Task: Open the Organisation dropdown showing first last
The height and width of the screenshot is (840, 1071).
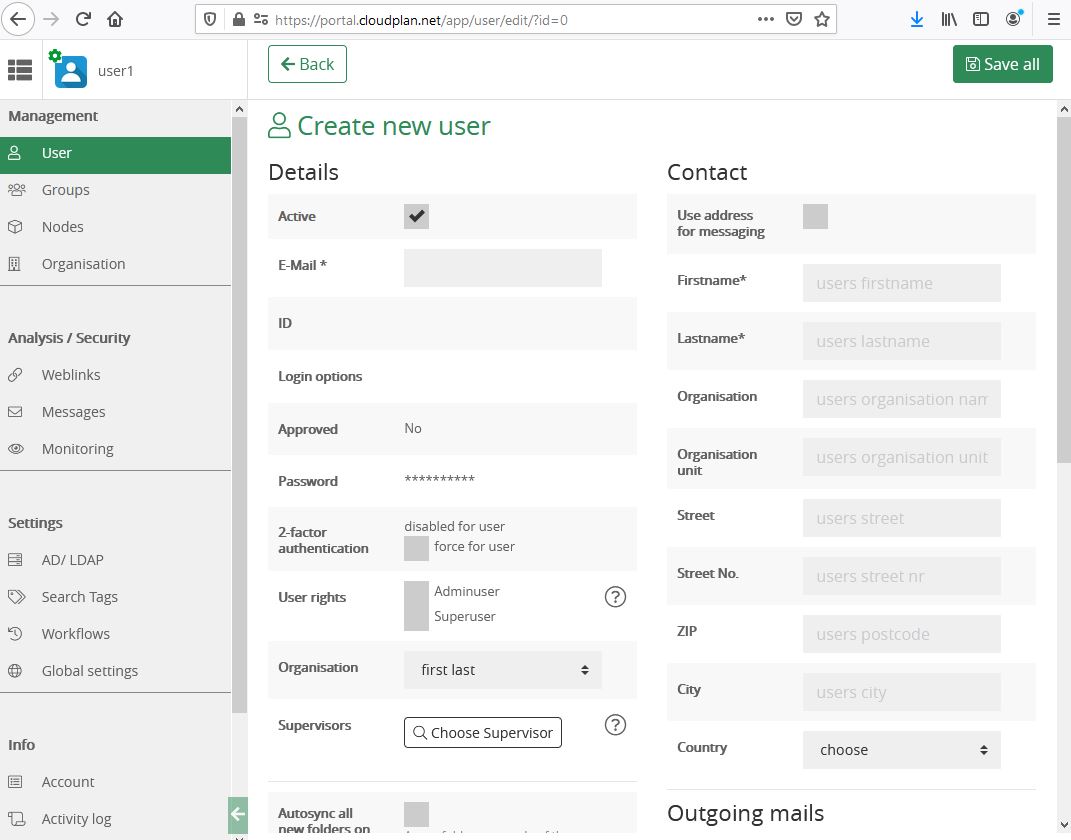Action: (502, 669)
